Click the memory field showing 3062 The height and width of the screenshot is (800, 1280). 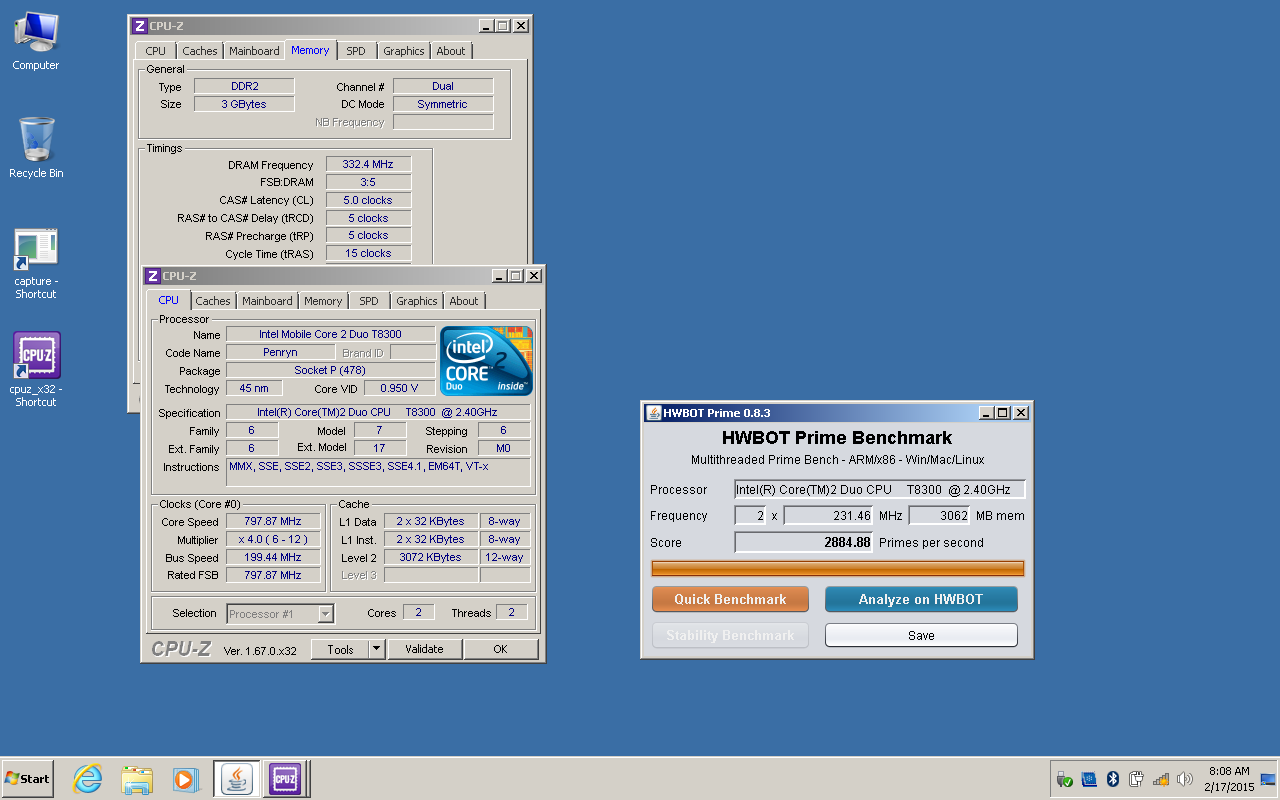tap(939, 516)
